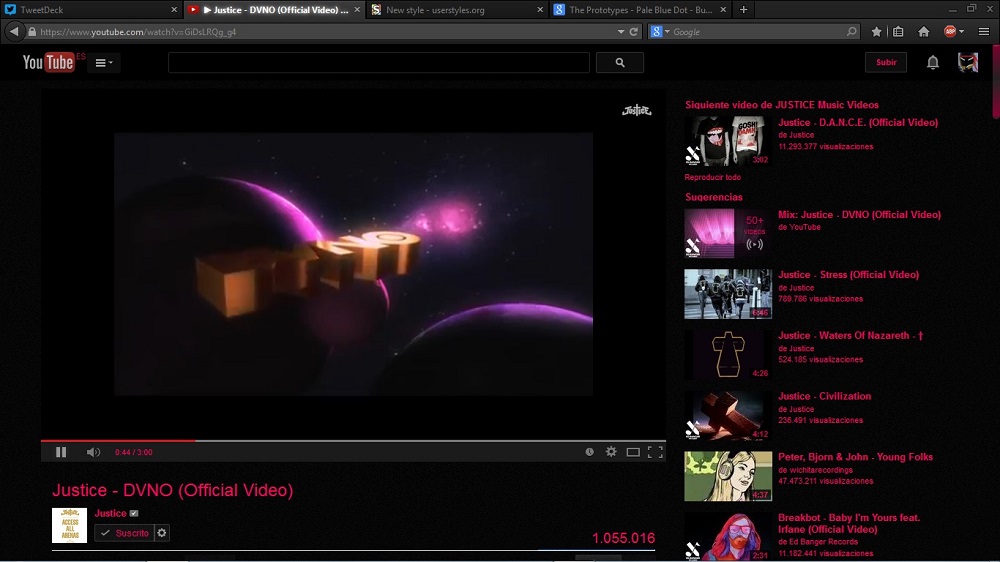This screenshot has width=1000, height=562.
Task: Select the Justice - DVNO tab
Action: tap(273, 10)
